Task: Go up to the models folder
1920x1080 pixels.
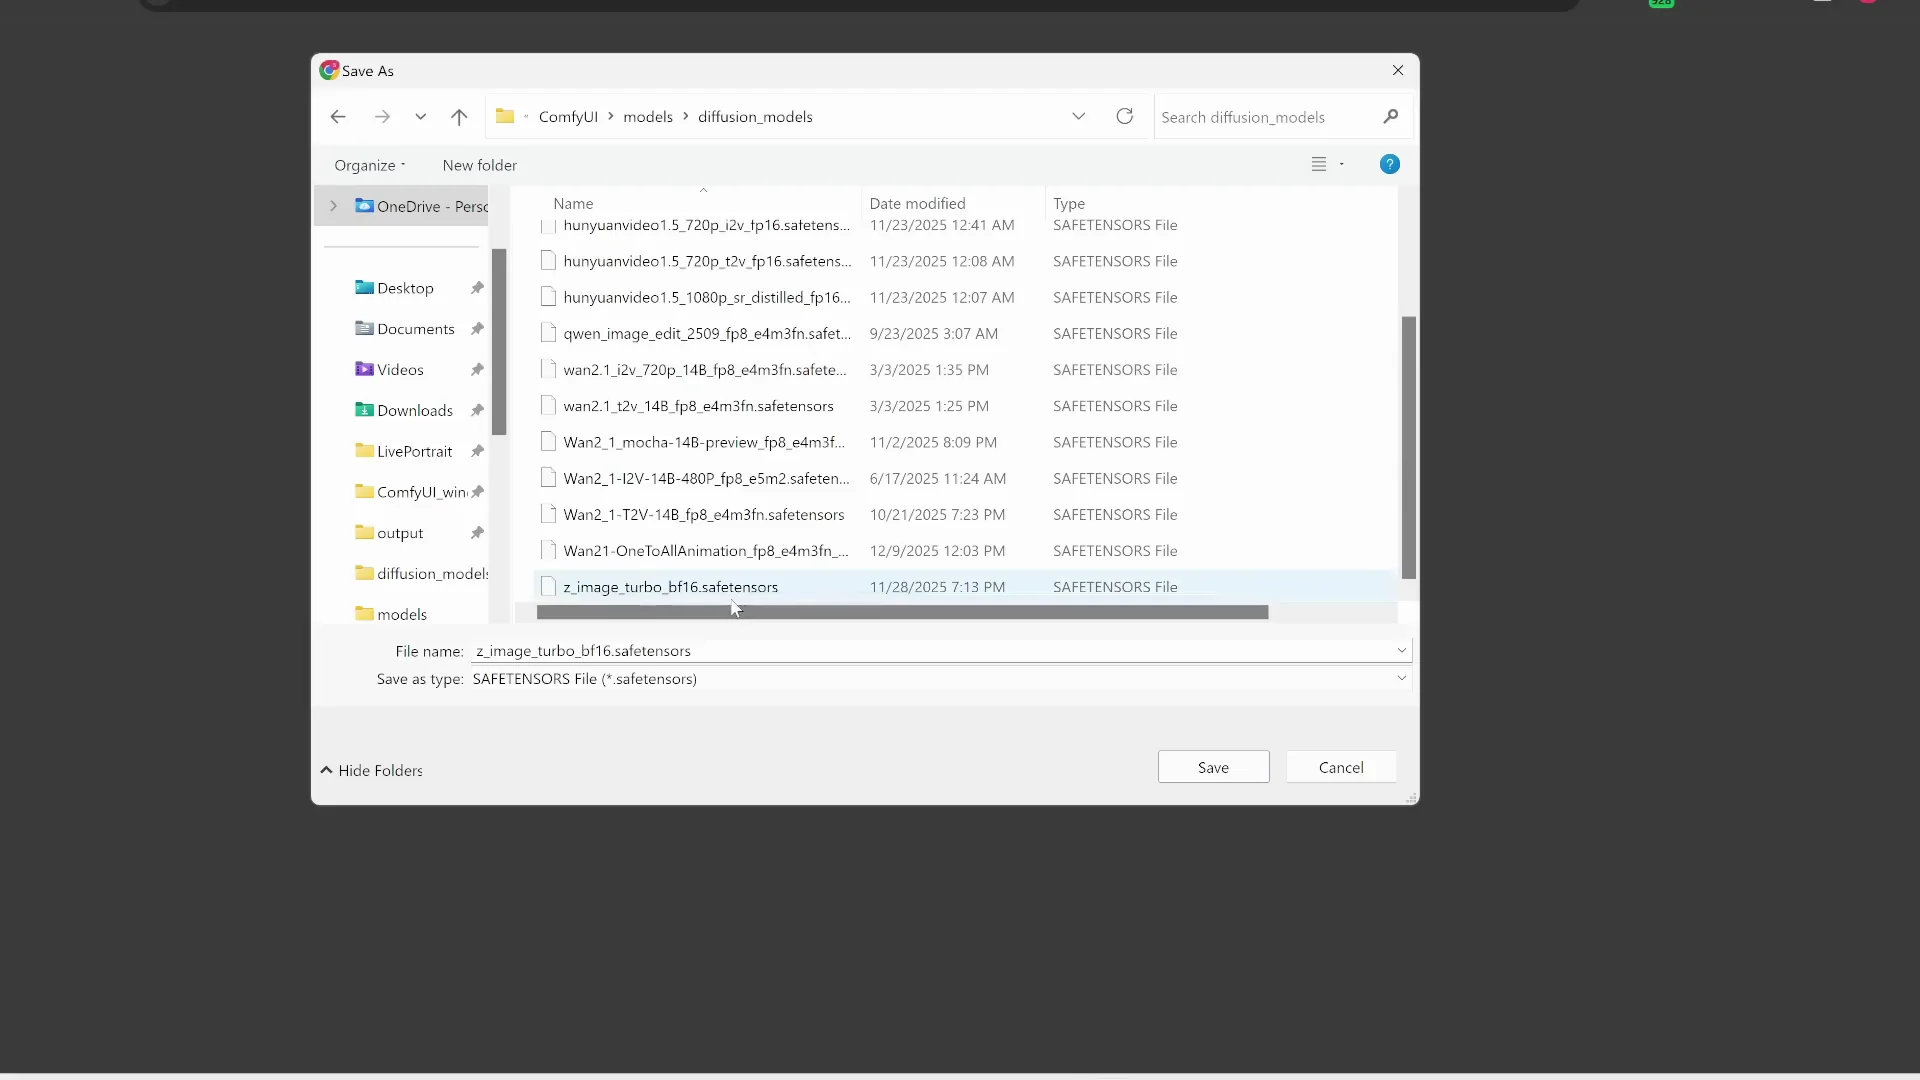Action: click(459, 116)
